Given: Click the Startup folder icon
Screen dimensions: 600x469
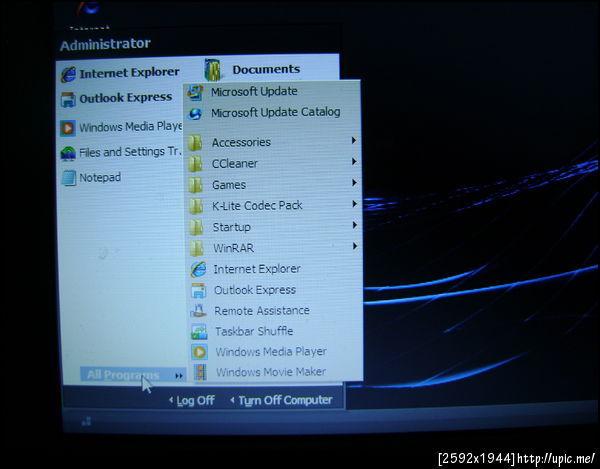Looking at the screenshot, I should [x=196, y=227].
